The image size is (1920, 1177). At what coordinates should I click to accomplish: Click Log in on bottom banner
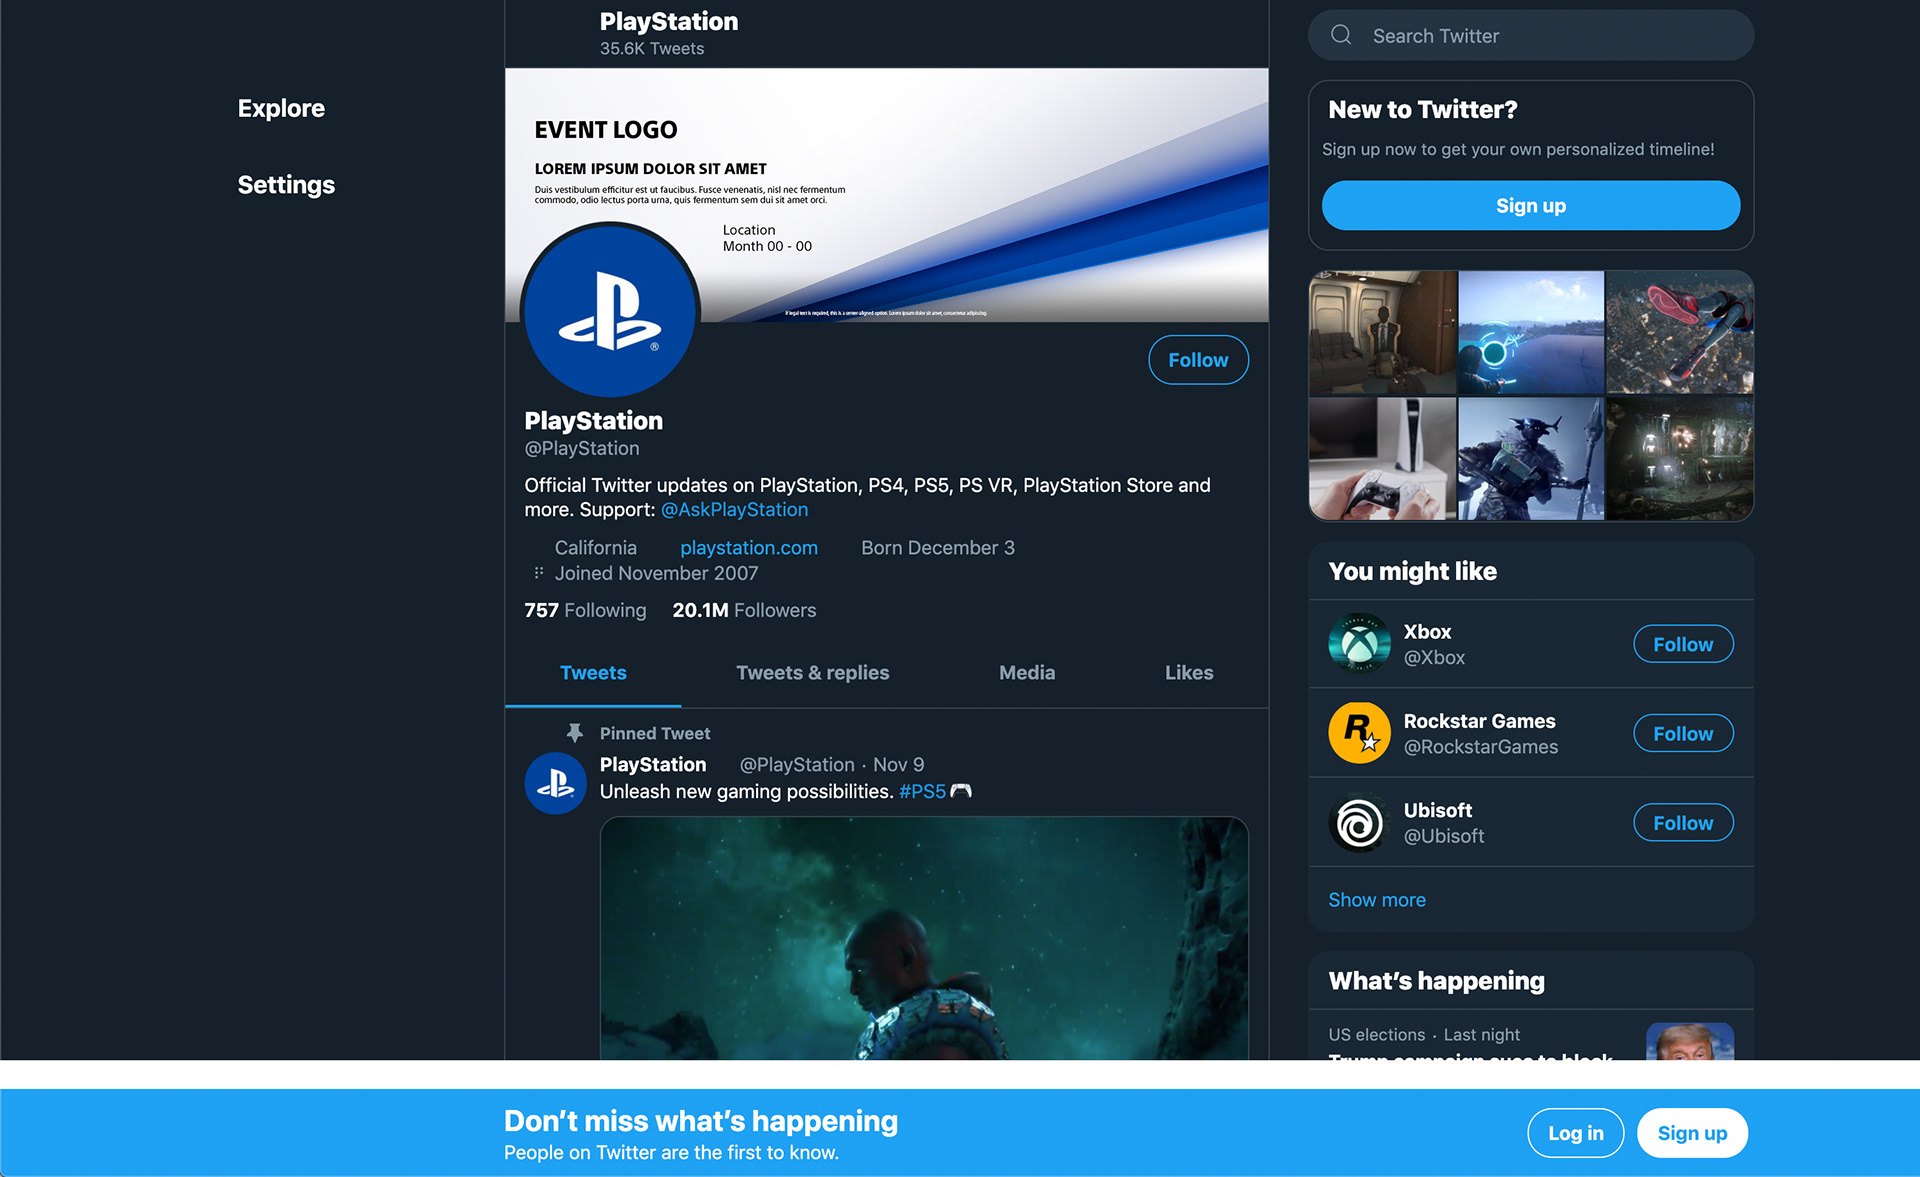[1576, 1133]
